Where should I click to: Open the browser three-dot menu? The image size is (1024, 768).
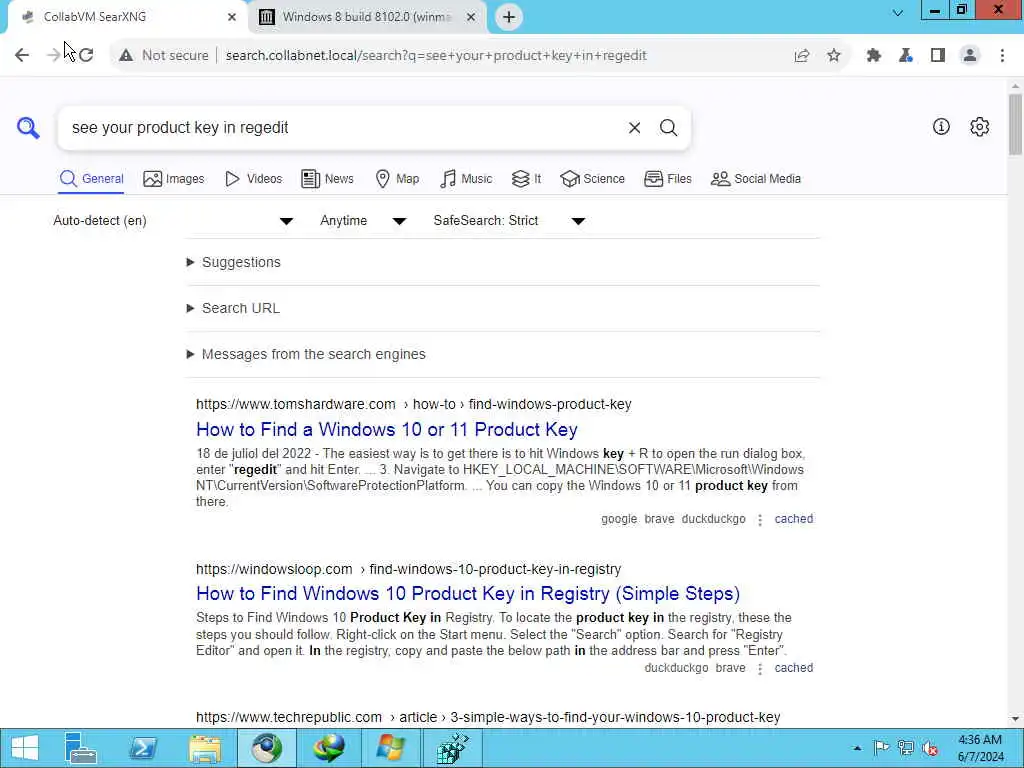click(x=1002, y=56)
